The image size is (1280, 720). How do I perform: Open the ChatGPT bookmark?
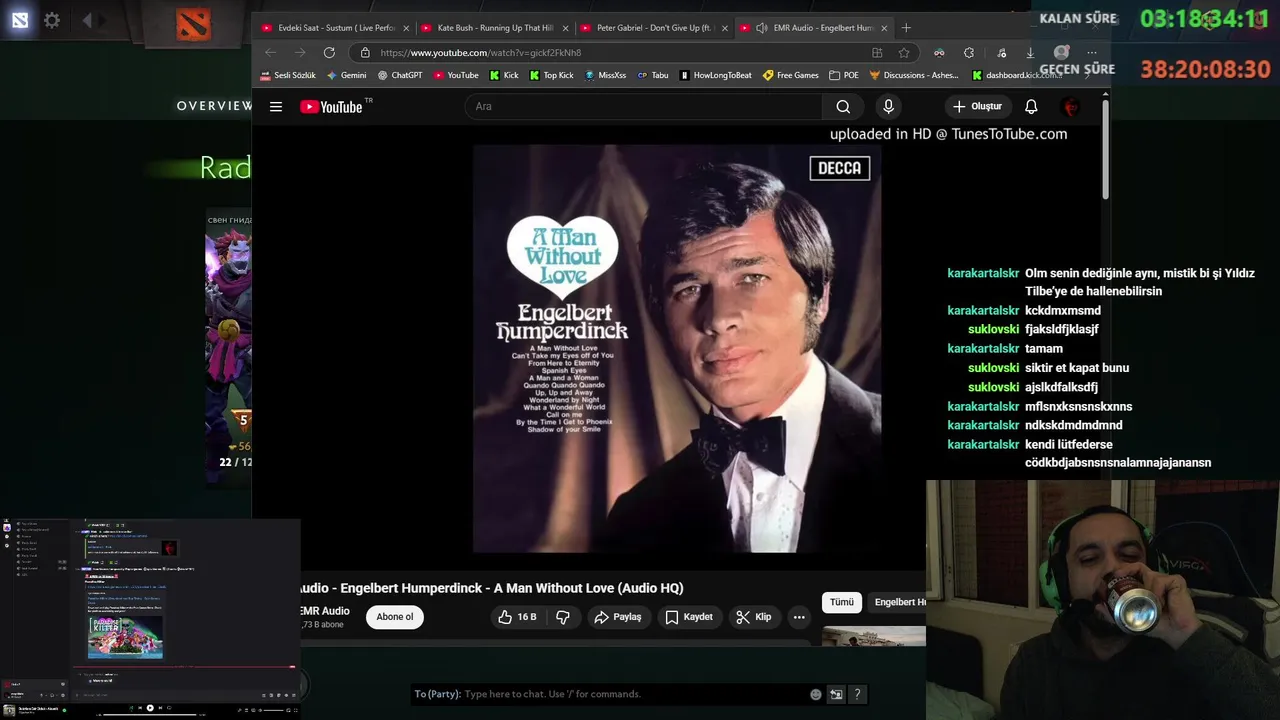click(x=400, y=75)
